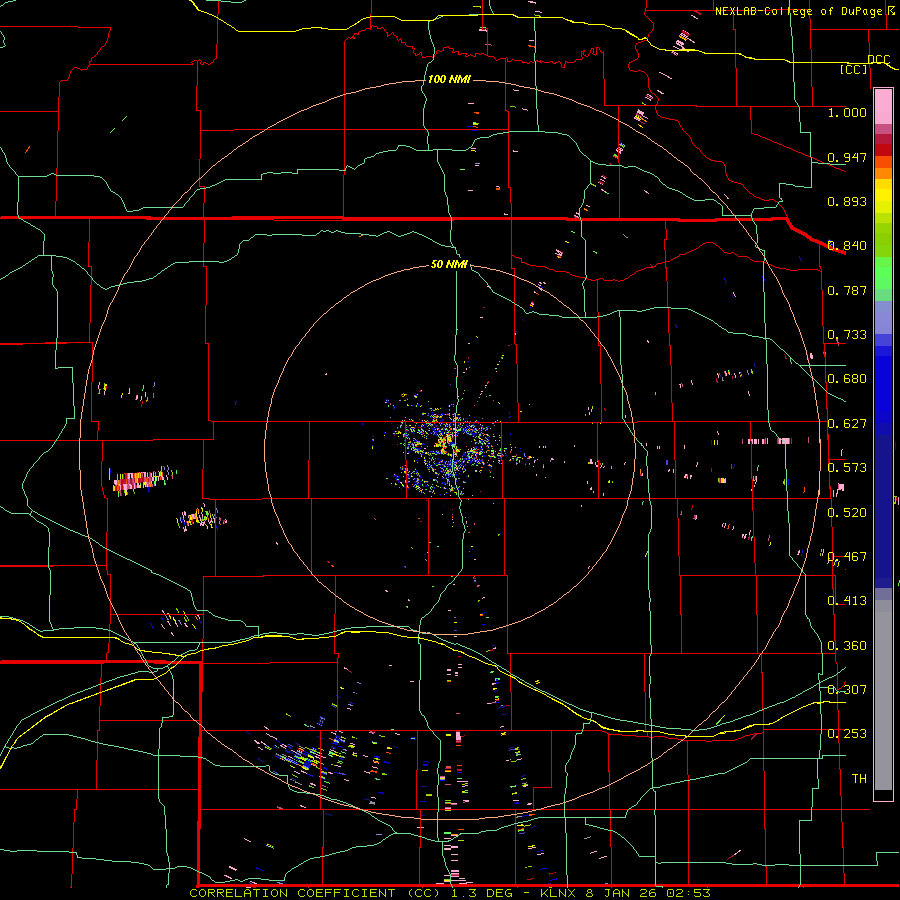Click the 0.573 scale value
Viewport: 900px width, 900px height.
(847, 468)
